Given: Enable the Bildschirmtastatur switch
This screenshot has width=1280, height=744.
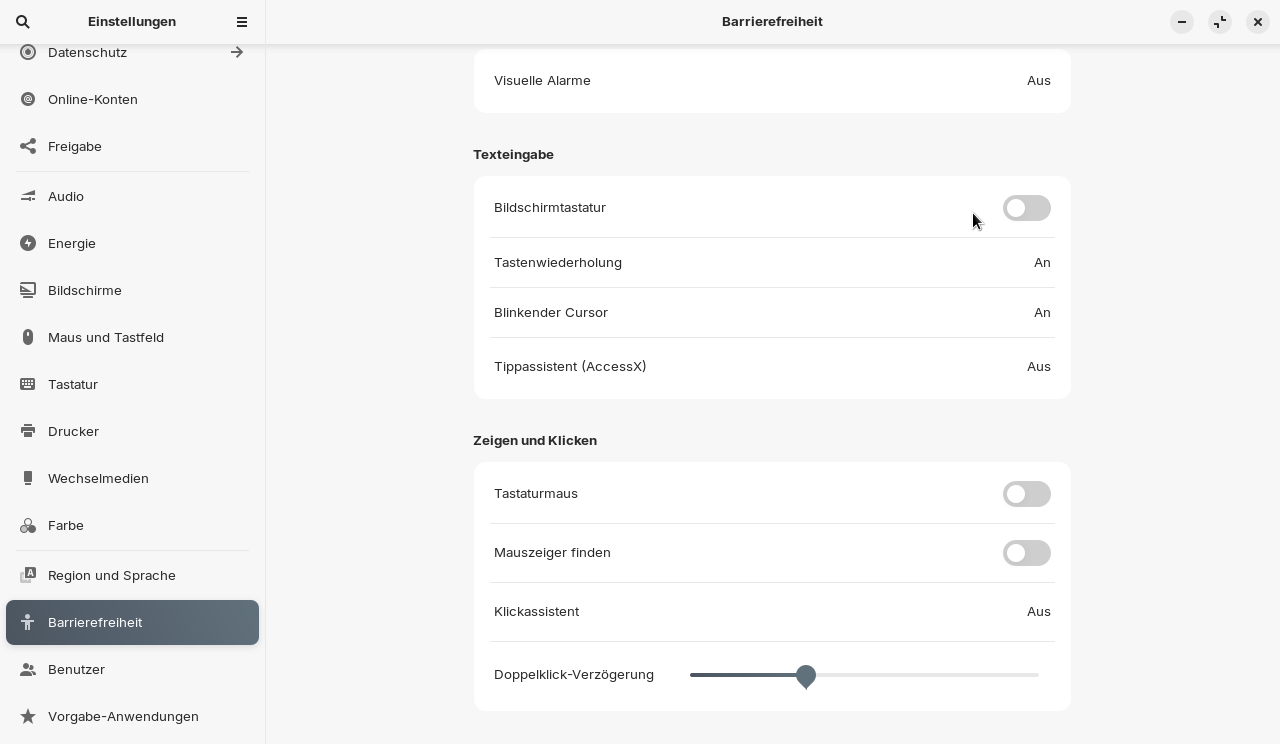Looking at the screenshot, I should pos(1026,208).
